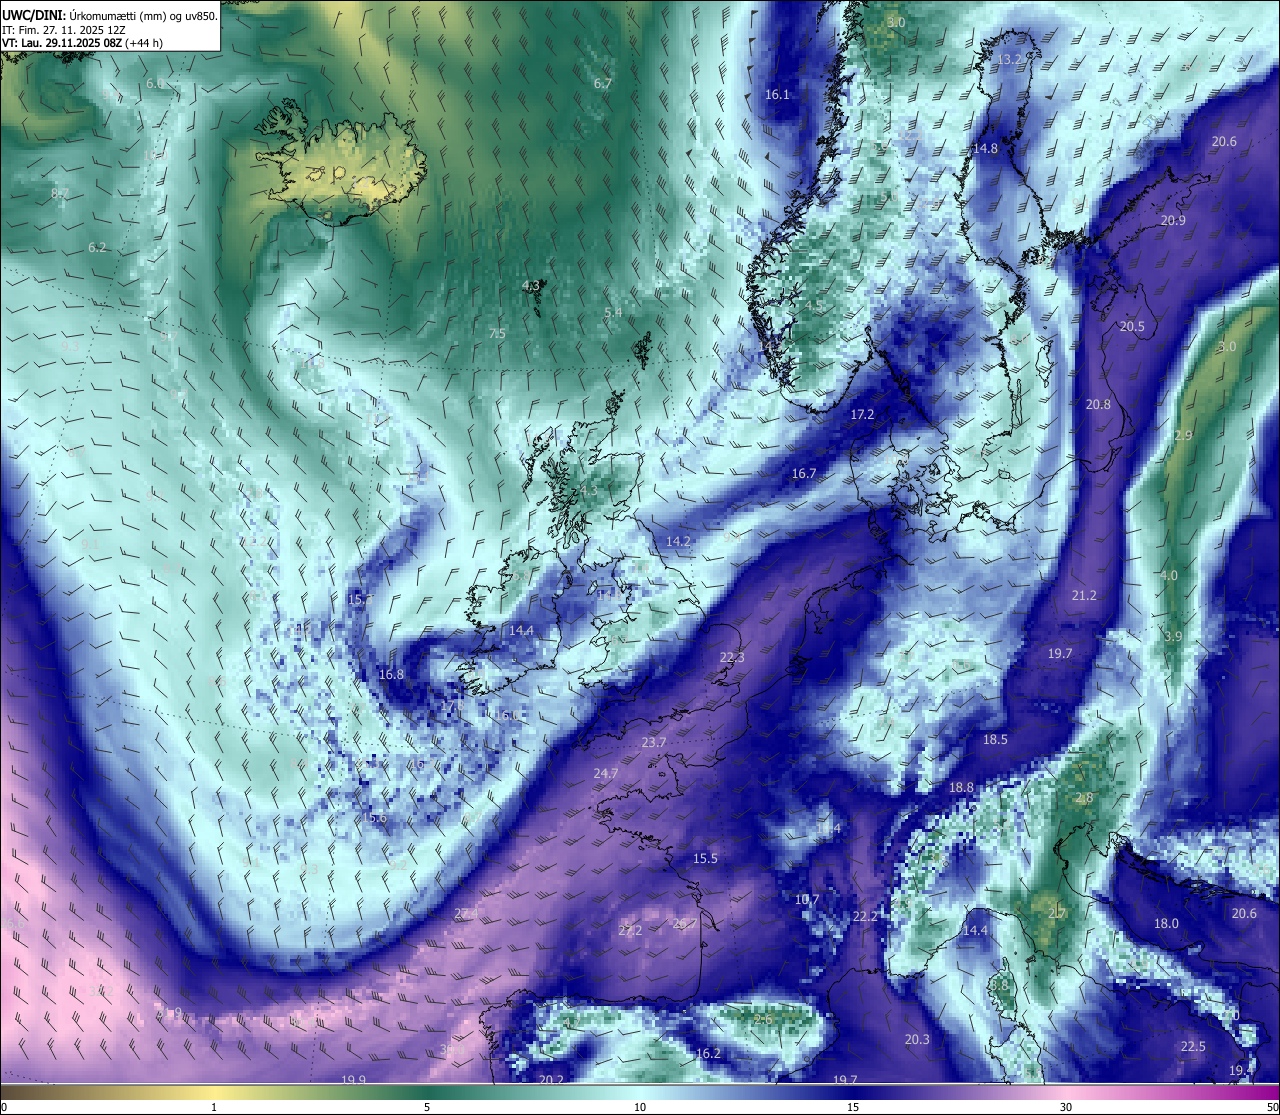Click the 22.3 value label
The height and width of the screenshot is (1115, 1280).
pos(732,658)
